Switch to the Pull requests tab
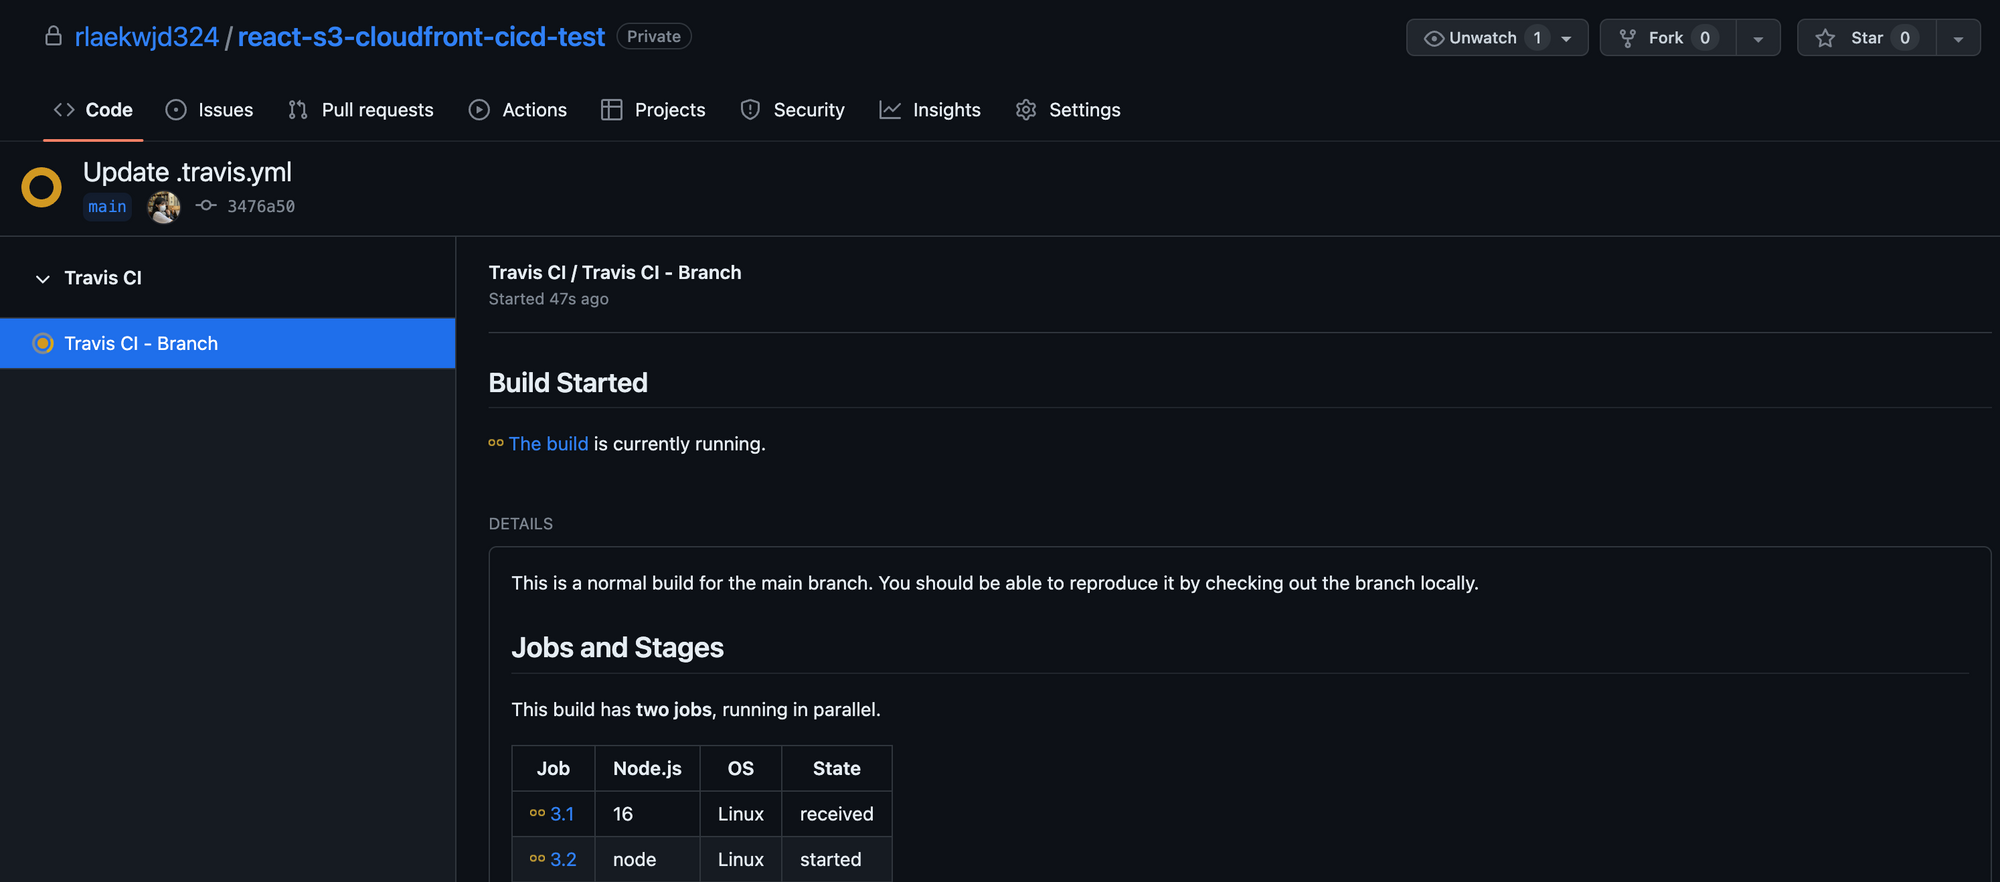This screenshot has height=882, width=2000. click(x=361, y=110)
